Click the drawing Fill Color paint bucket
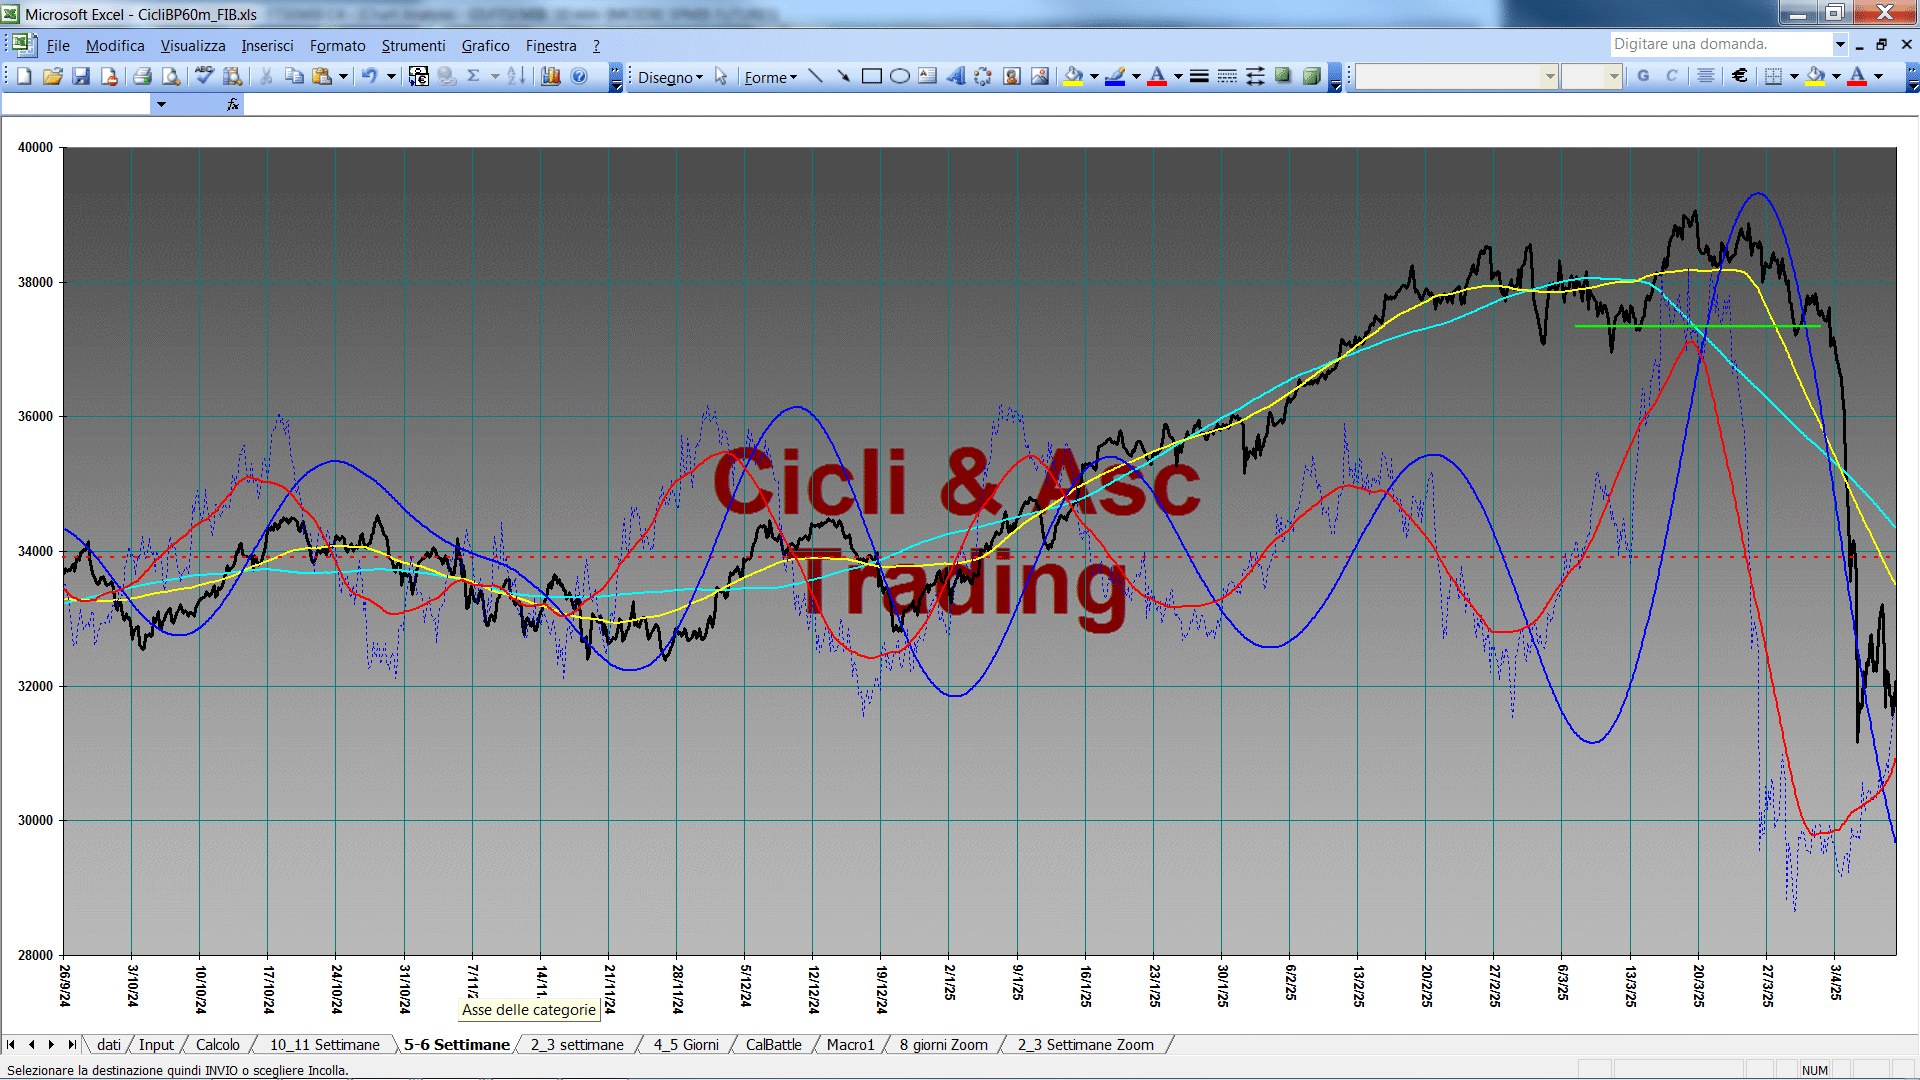The height and width of the screenshot is (1080, 1920). 1074,76
